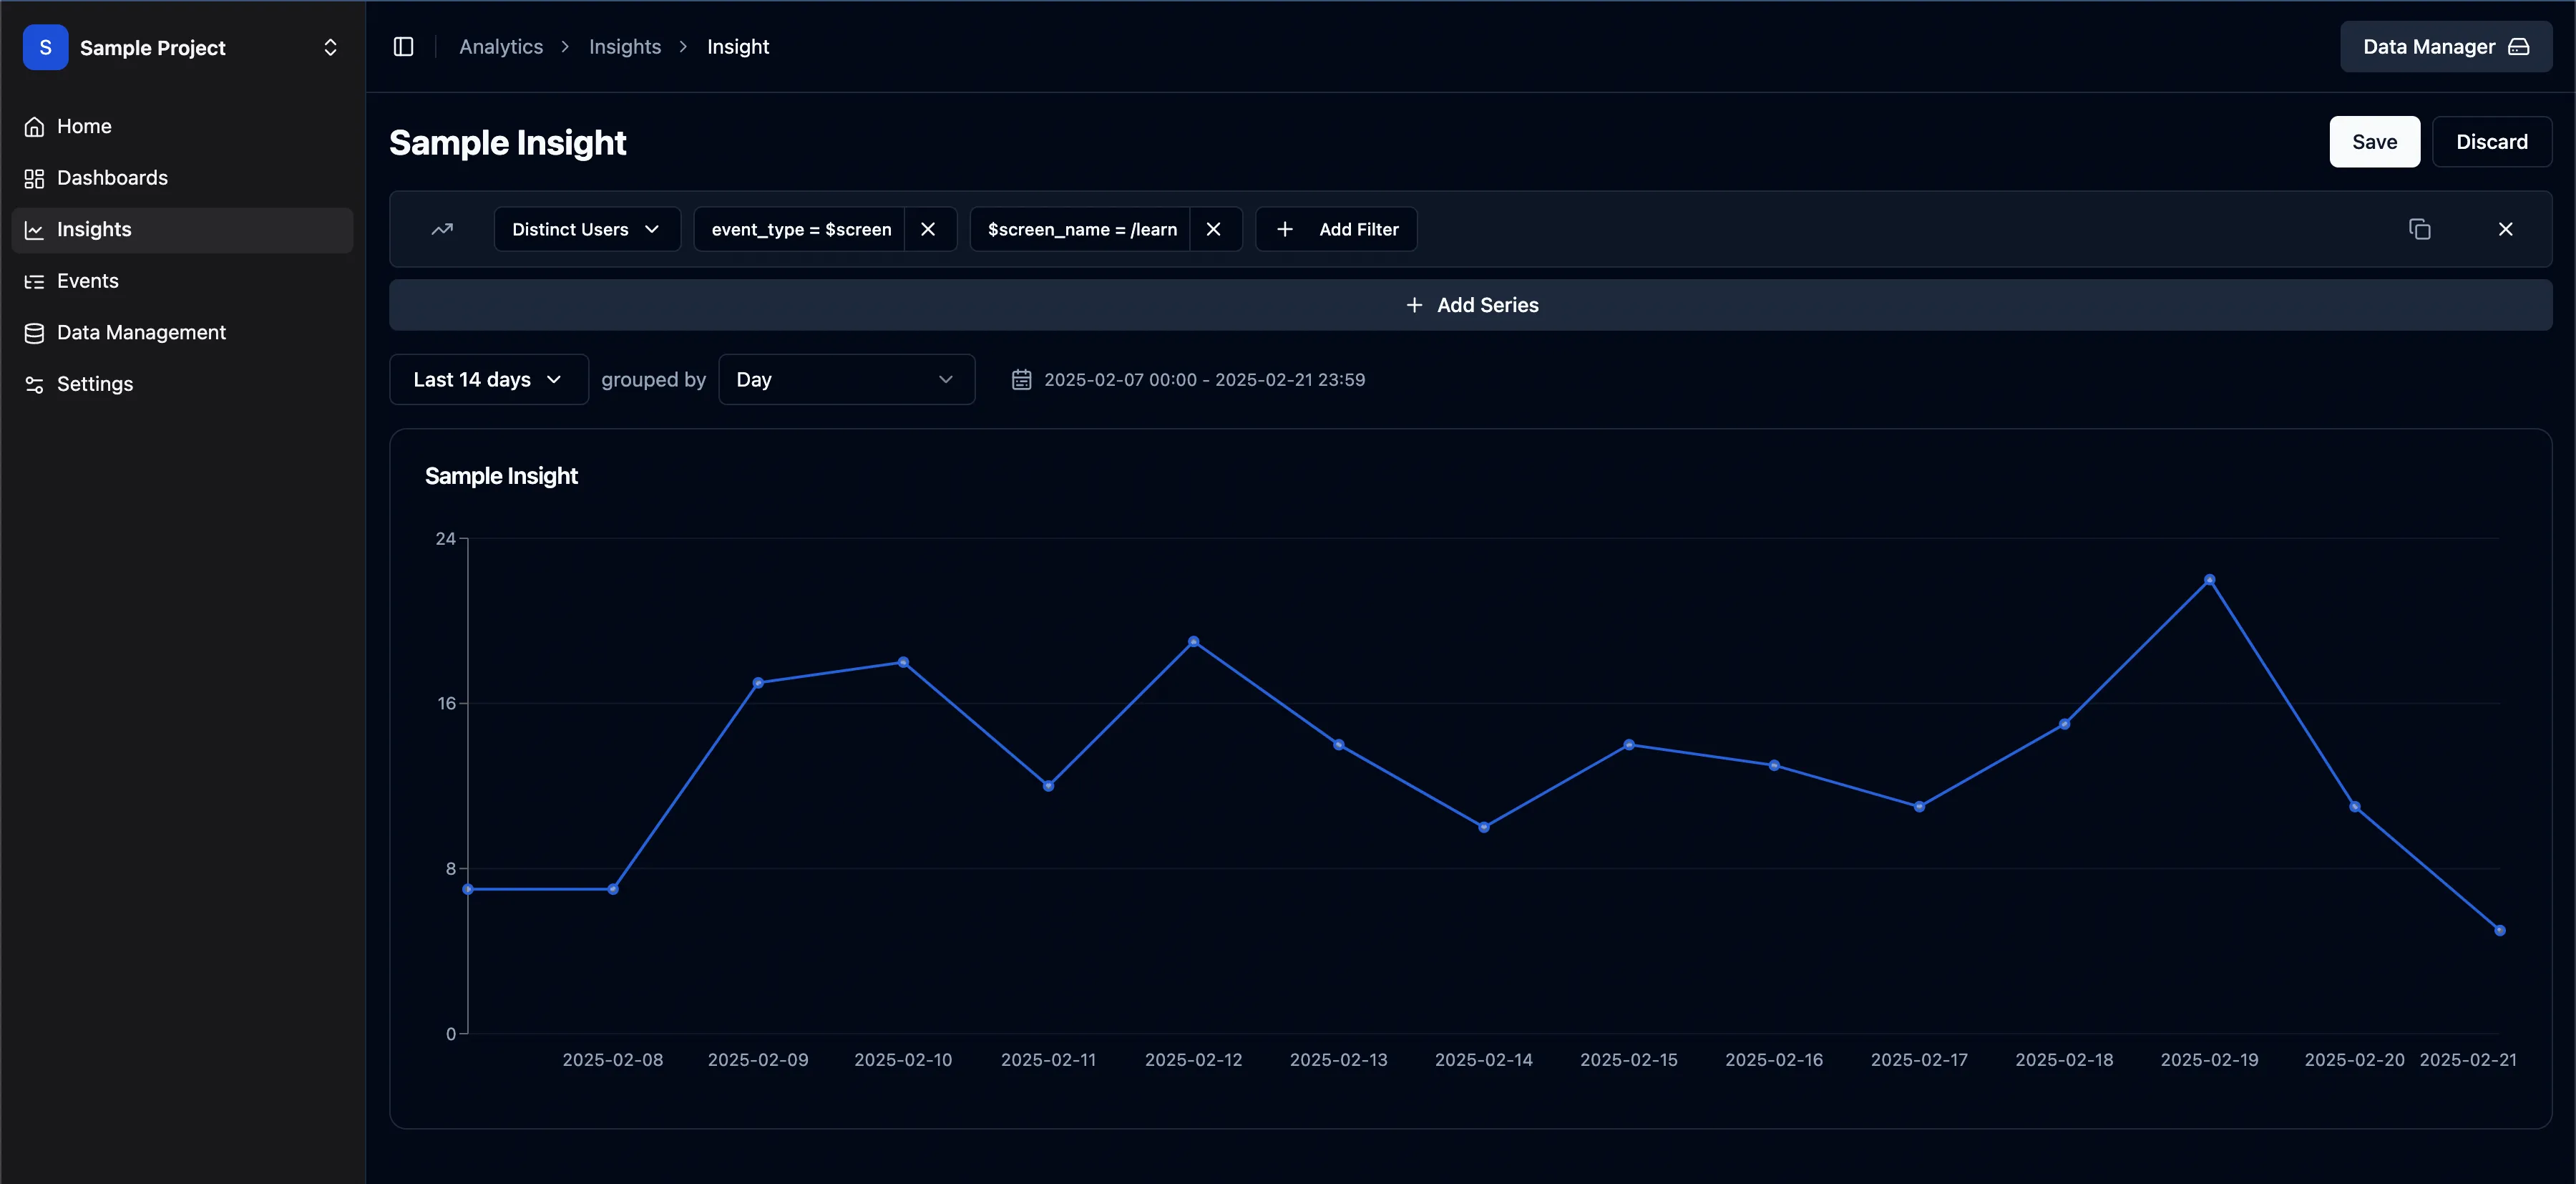Click the current Insight breadcrumb
2576x1184 pixels.
[x=738, y=47]
